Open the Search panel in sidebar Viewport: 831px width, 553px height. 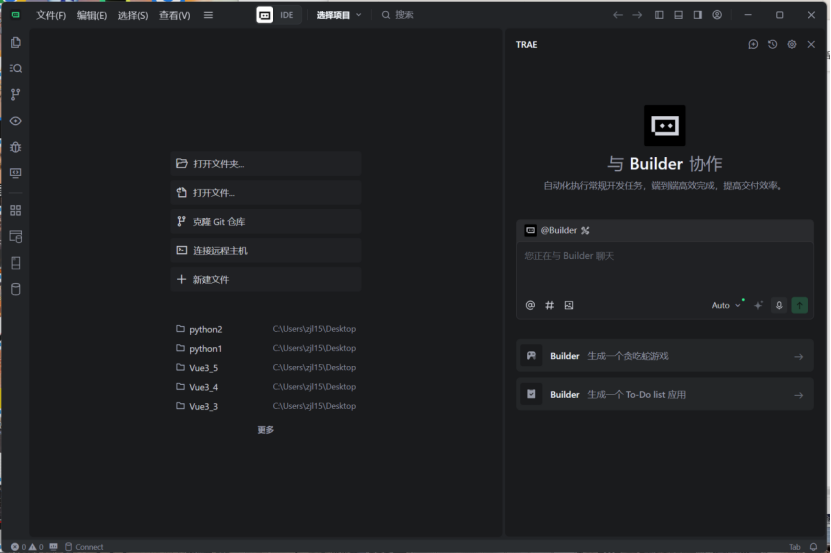coord(16,68)
